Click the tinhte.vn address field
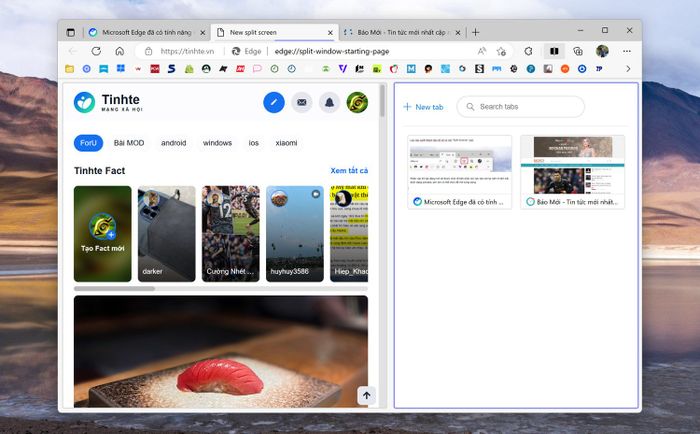This screenshot has height=434, width=700. 187,51
